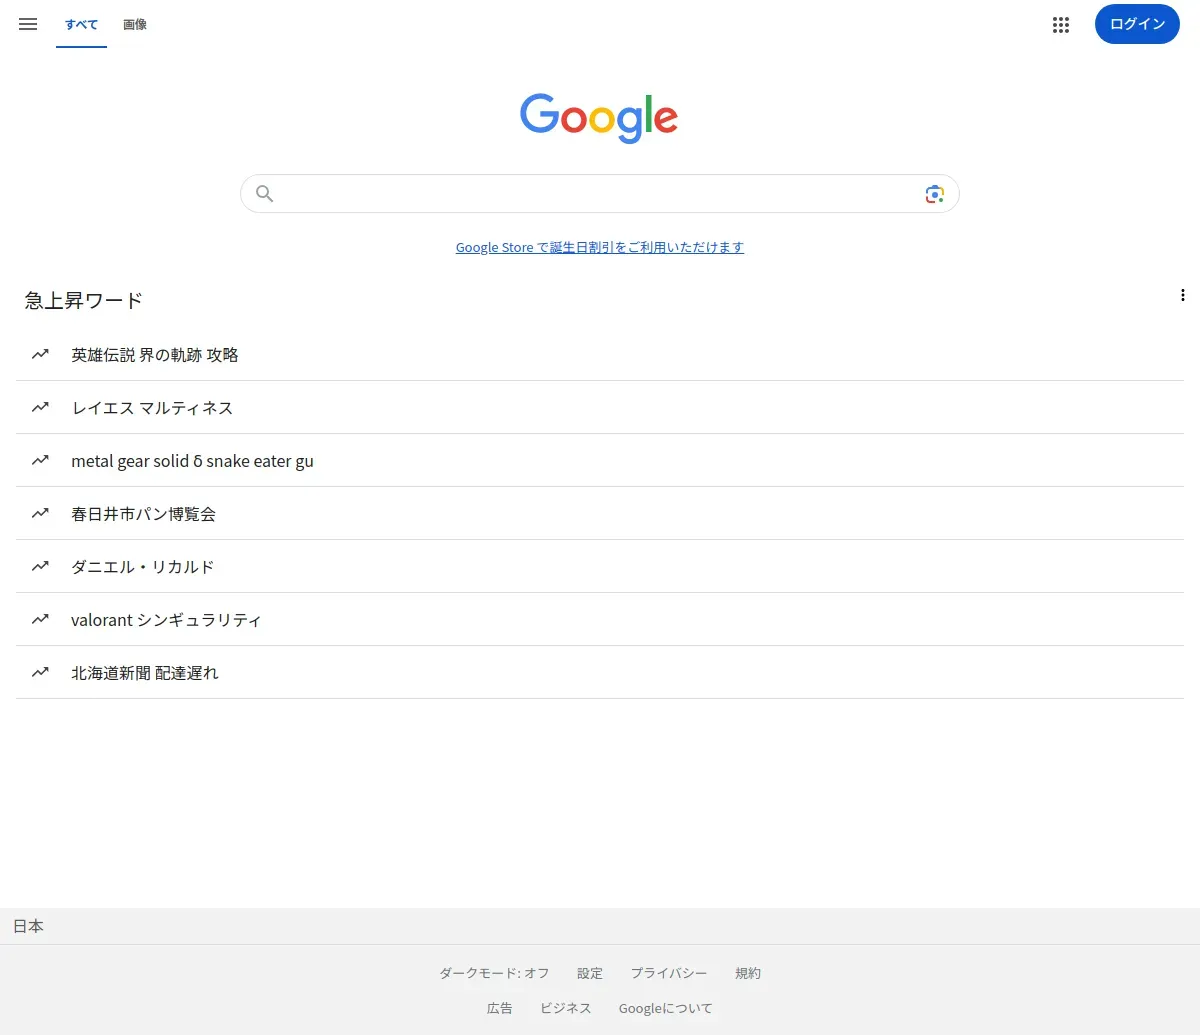
Task: Click the Google logo
Action: click(599, 118)
